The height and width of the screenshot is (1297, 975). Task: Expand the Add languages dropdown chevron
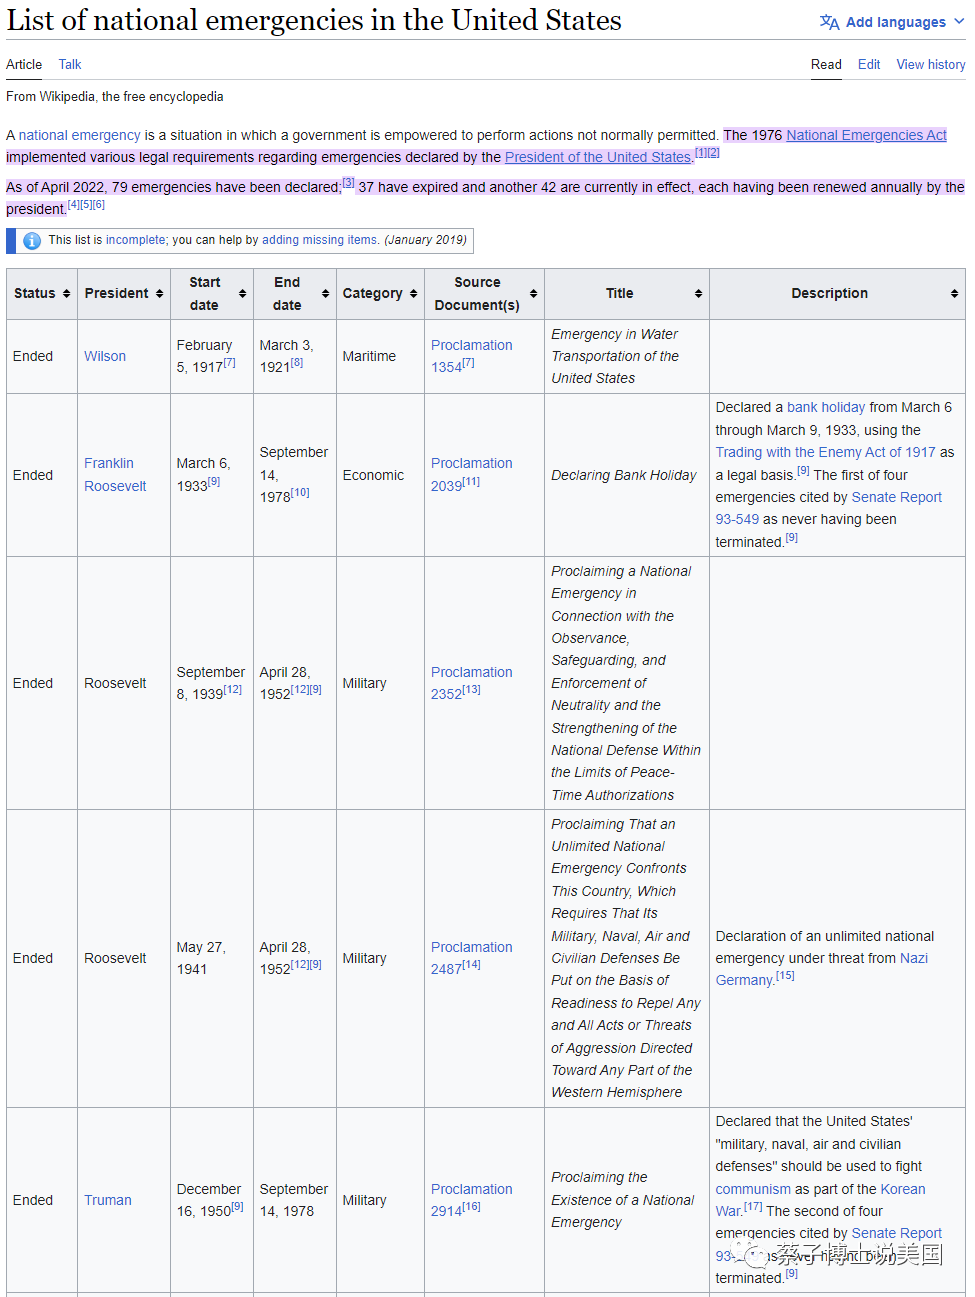[959, 21]
